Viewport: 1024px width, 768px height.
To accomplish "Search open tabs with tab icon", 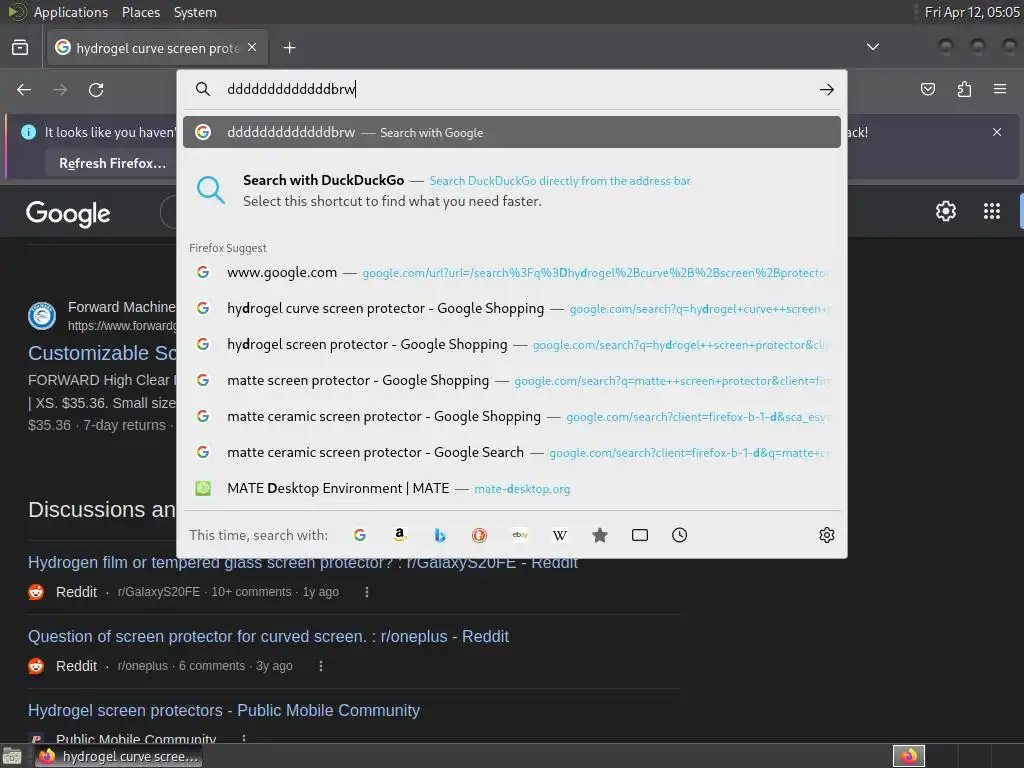I will click(x=640, y=536).
